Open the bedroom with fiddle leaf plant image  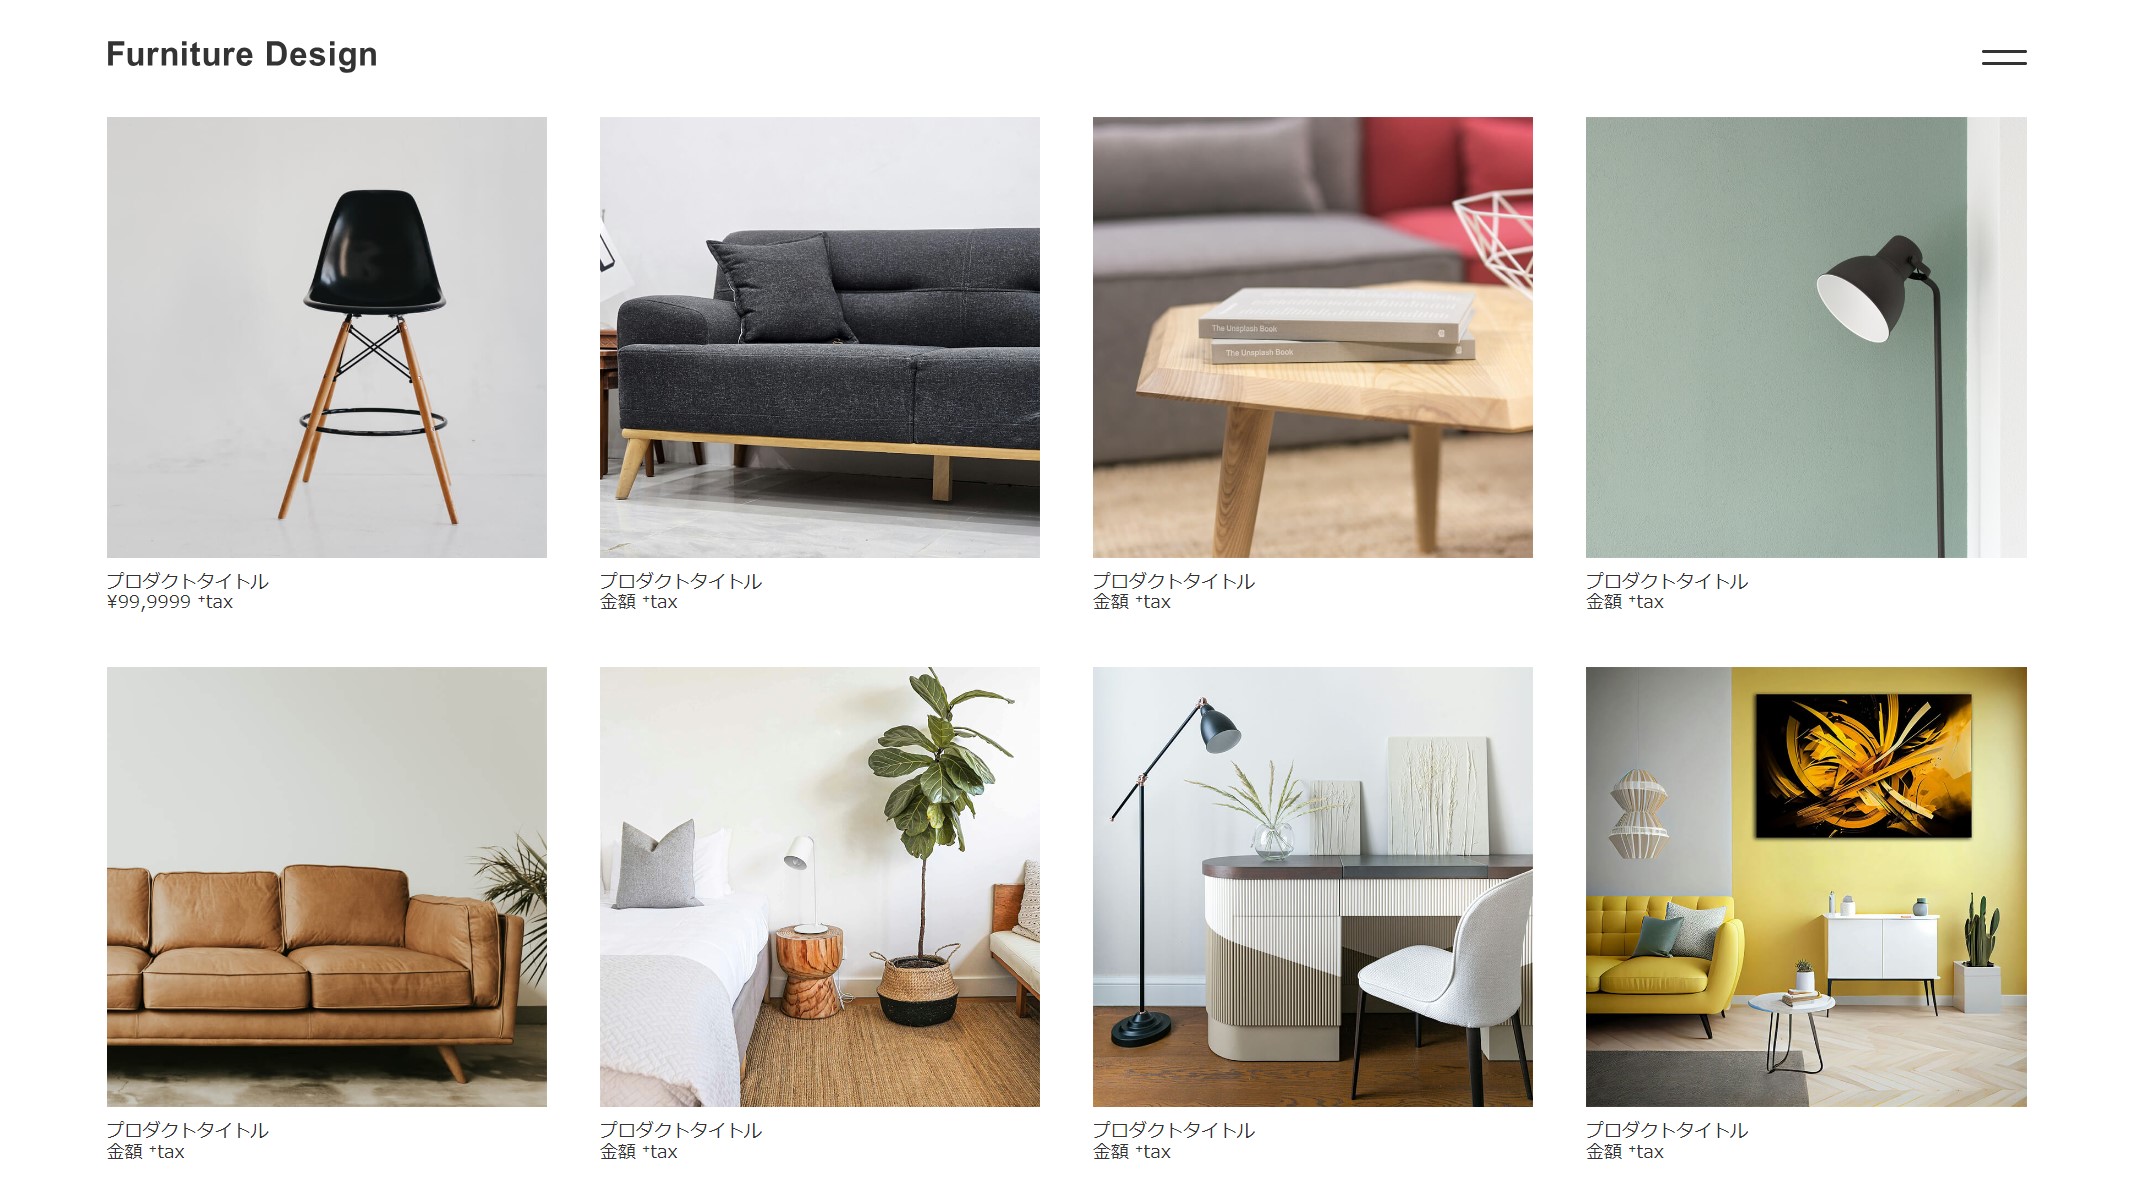point(820,887)
